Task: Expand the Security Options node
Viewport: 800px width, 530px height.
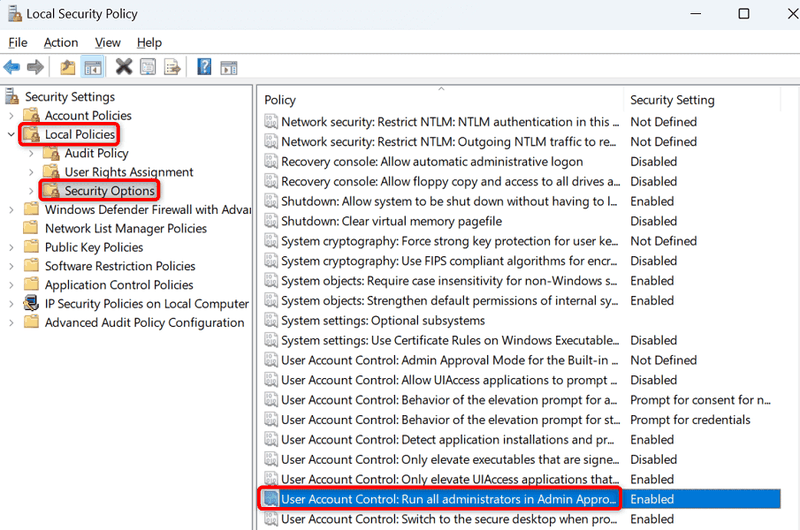Action: [31, 191]
